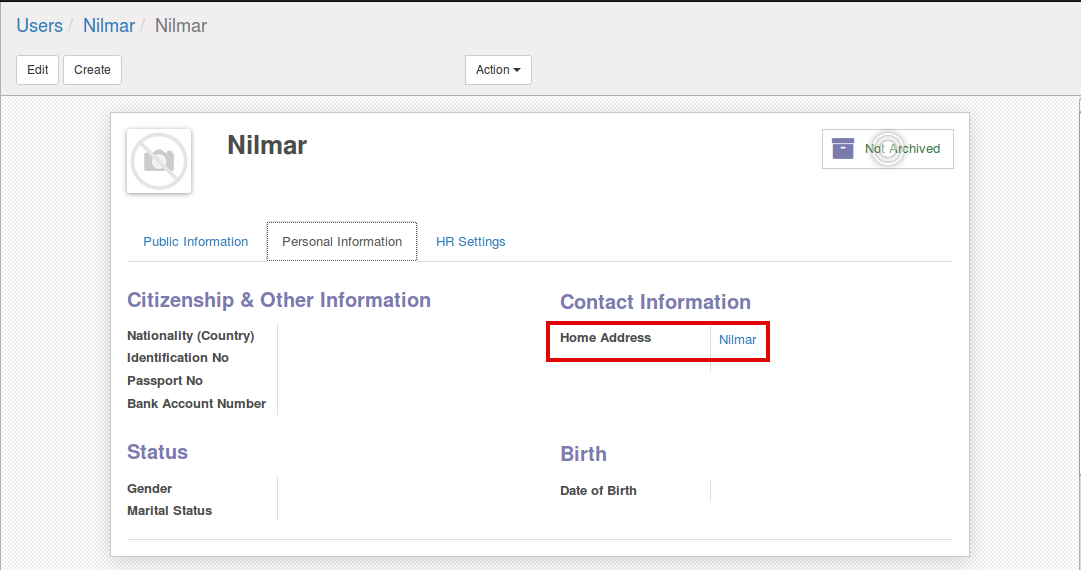
Task: Open the blue Nilmar breadcrumb link
Action: 109,26
